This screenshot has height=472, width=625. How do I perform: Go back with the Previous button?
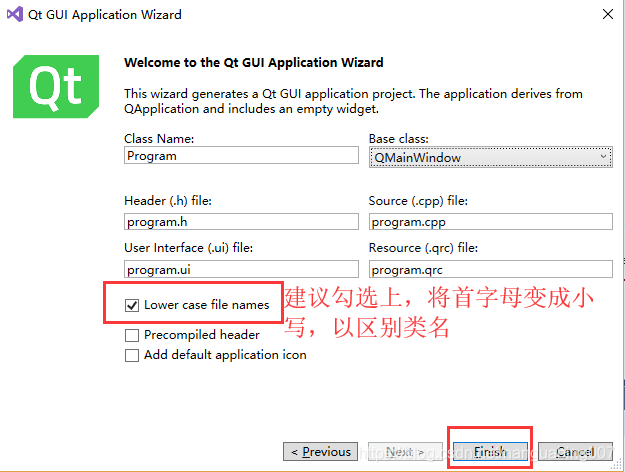320,452
